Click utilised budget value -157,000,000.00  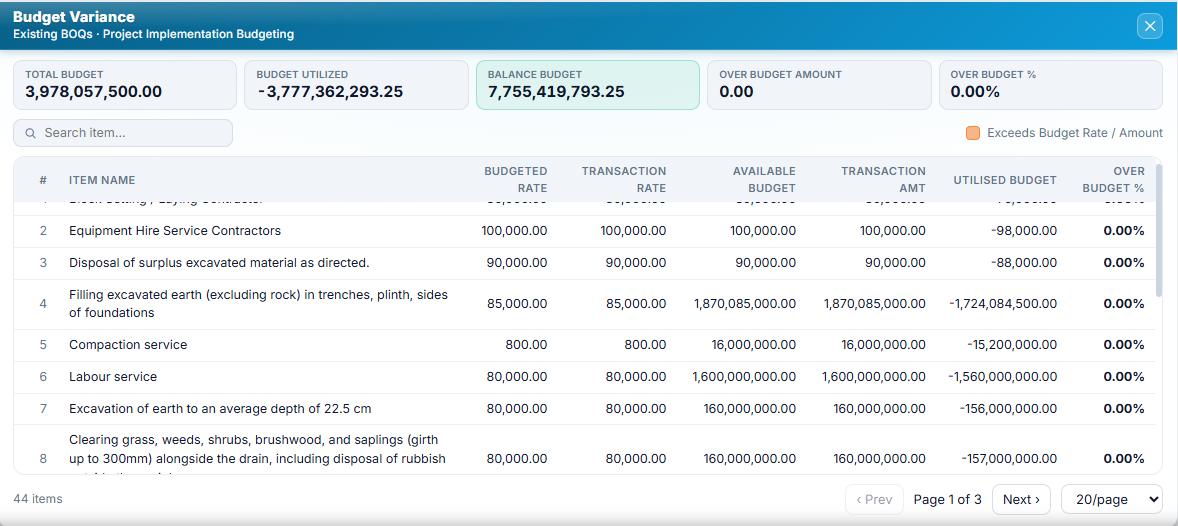1009,459
